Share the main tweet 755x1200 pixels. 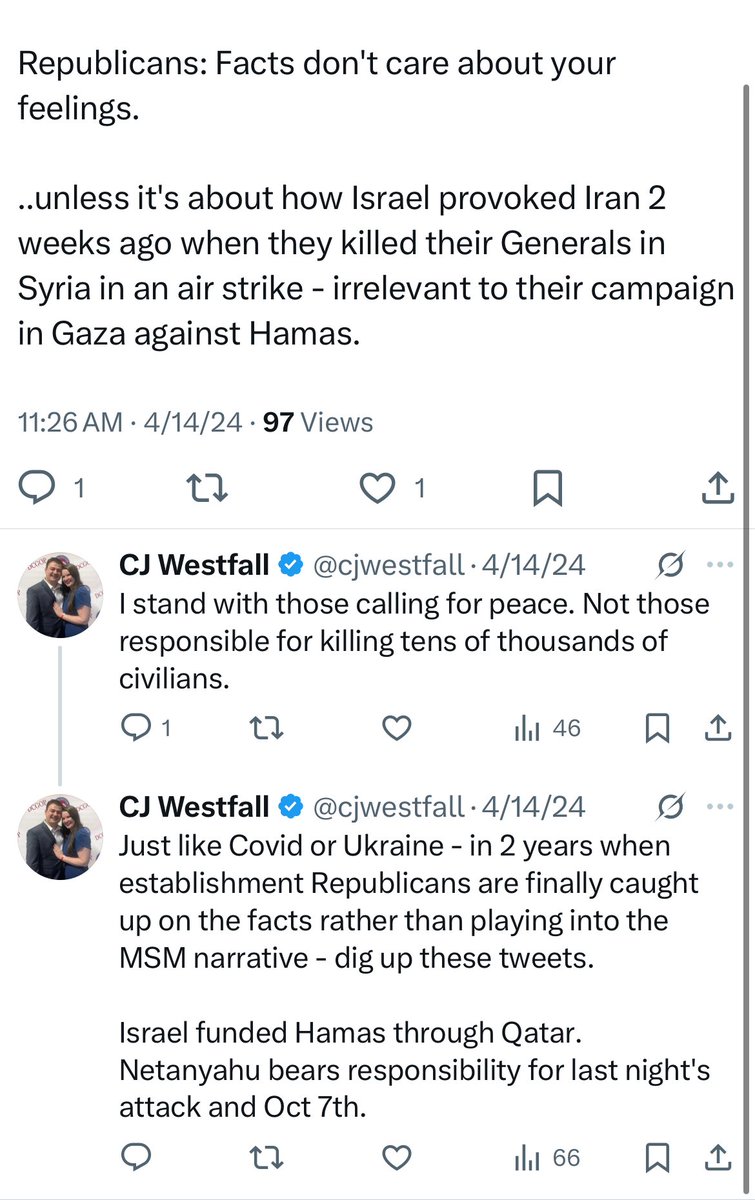(716, 487)
